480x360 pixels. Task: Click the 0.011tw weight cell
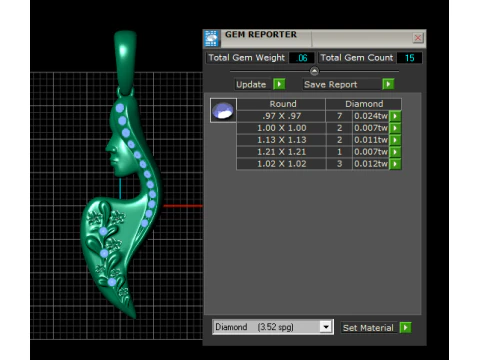[371, 140]
